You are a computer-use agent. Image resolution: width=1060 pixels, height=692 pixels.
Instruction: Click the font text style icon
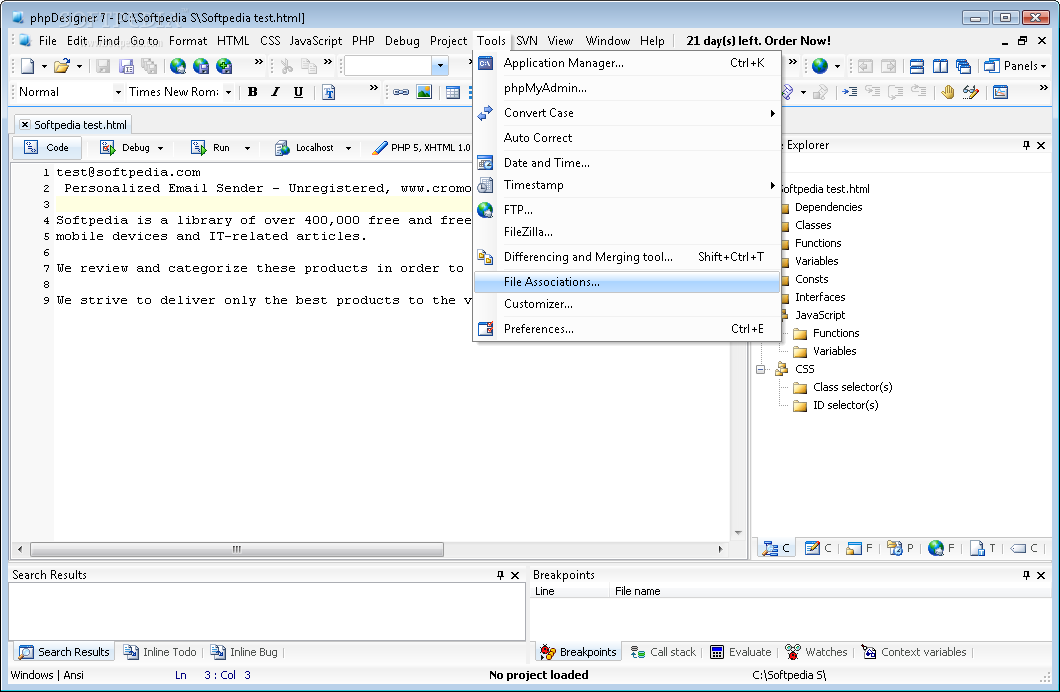tap(329, 92)
